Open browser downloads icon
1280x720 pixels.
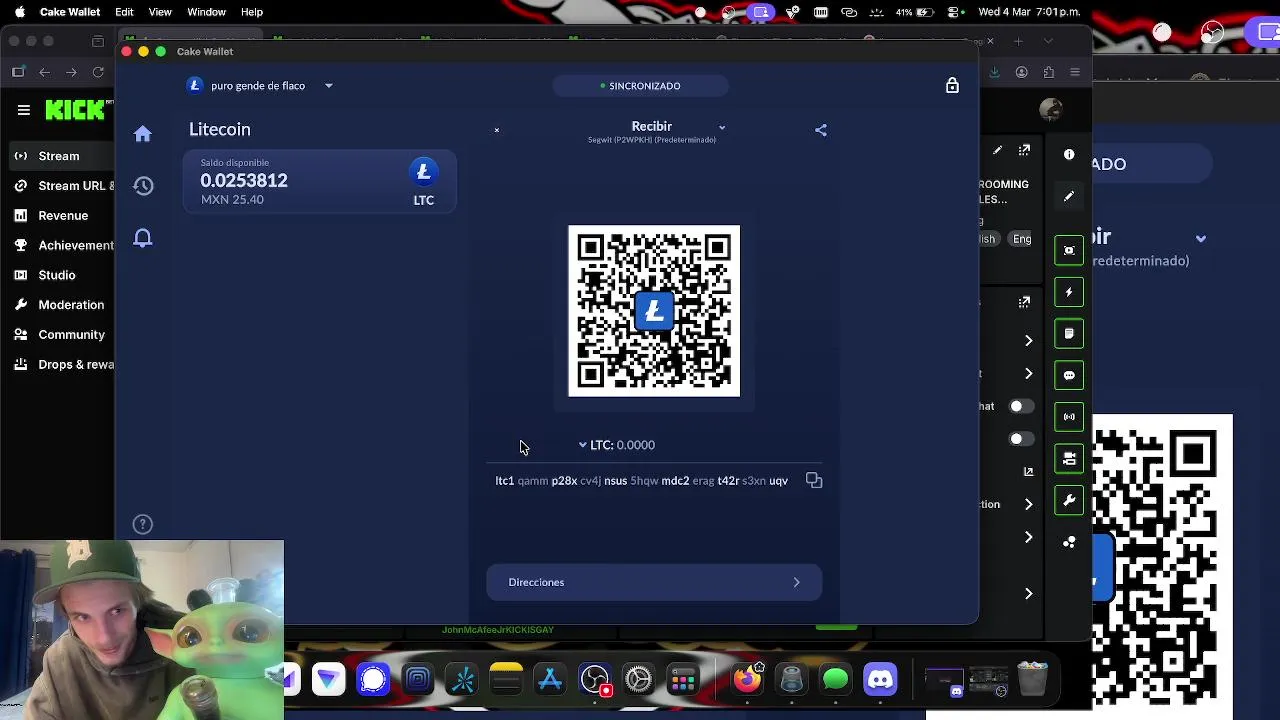click(995, 72)
